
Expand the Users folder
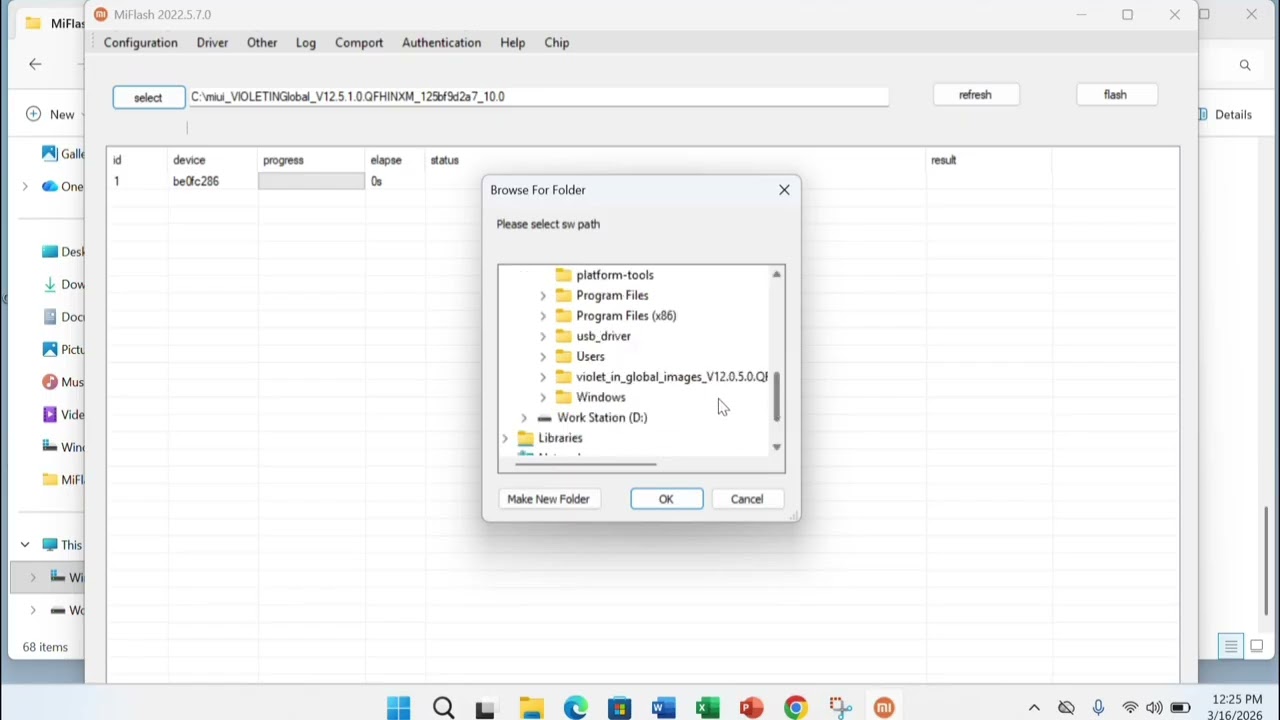click(x=543, y=357)
